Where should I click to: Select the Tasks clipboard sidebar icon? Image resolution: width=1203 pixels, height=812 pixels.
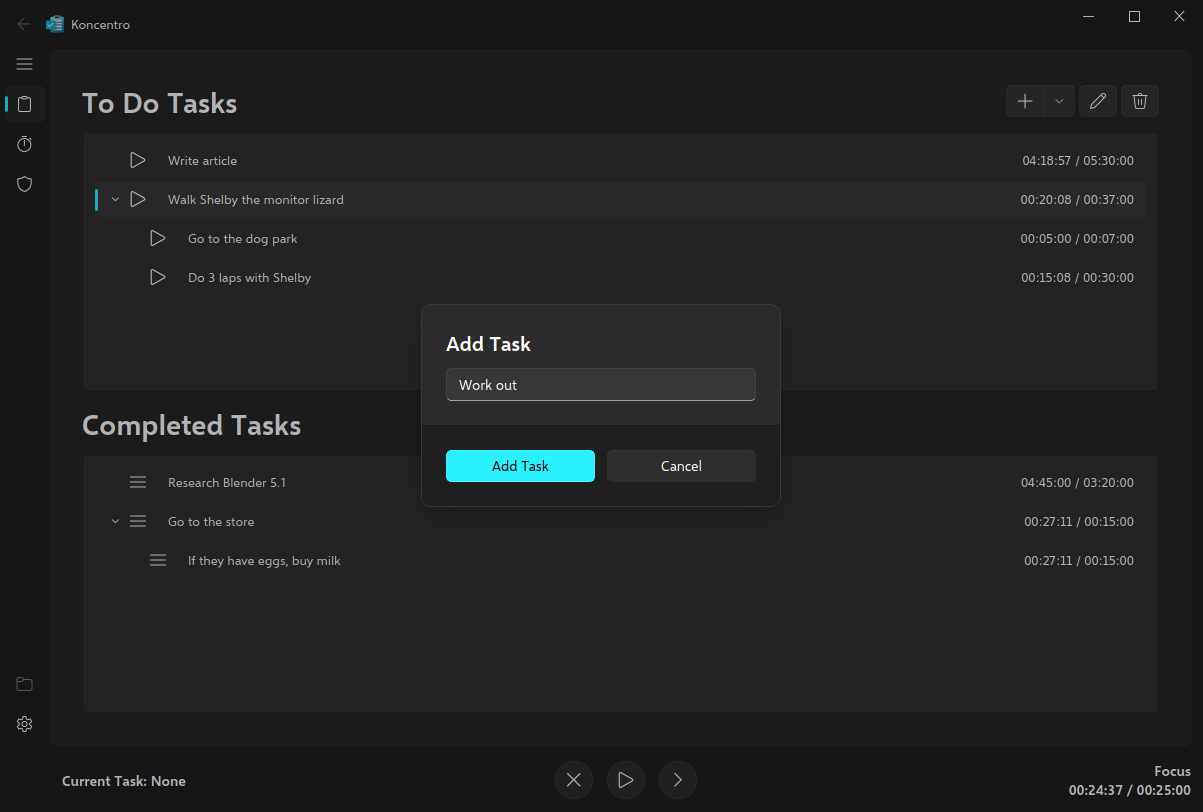click(x=25, y=104)
